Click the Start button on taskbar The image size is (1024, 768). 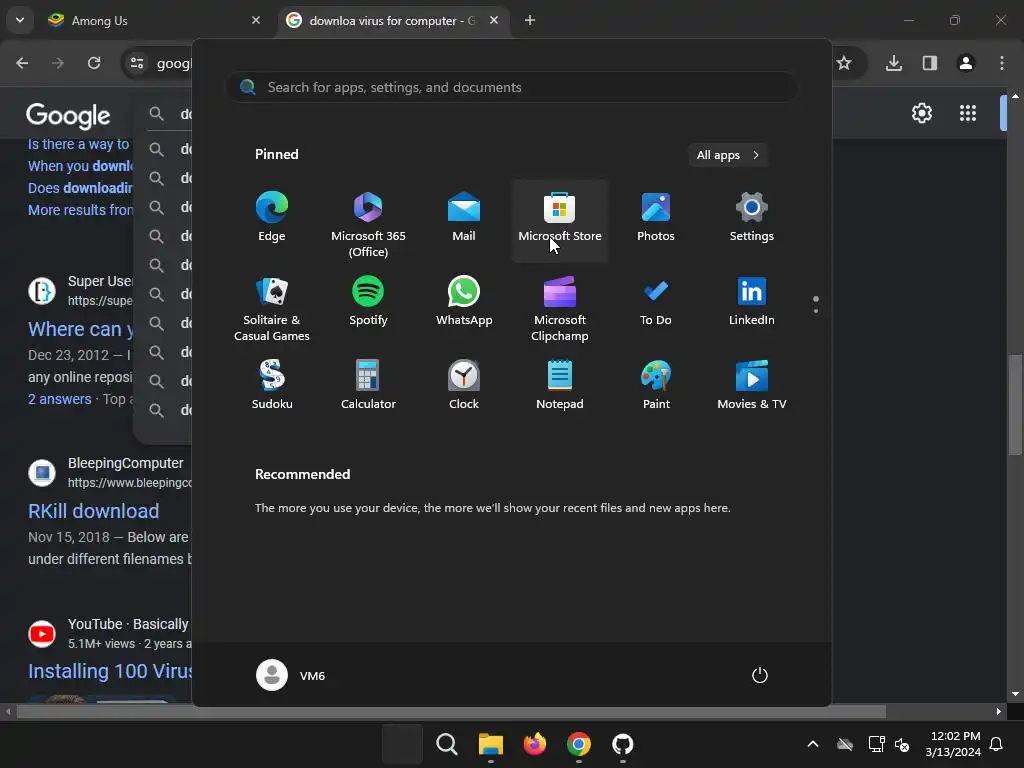click(x=402, y=744)
